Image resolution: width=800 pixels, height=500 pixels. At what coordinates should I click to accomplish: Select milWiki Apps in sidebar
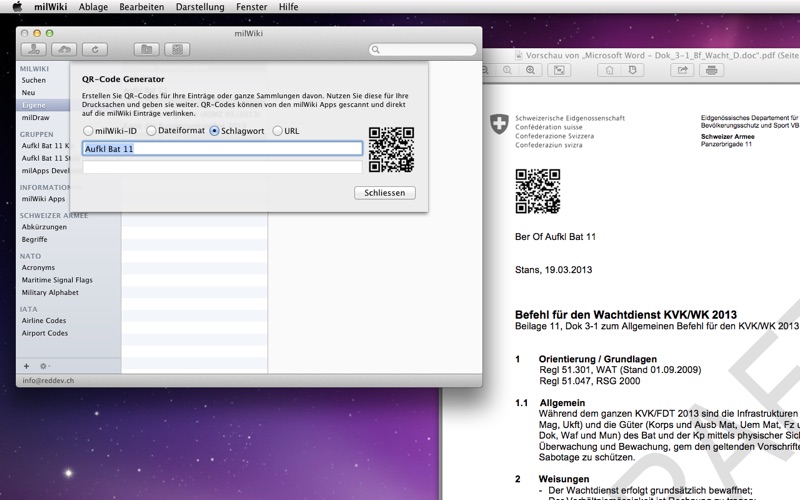[43, 199]
